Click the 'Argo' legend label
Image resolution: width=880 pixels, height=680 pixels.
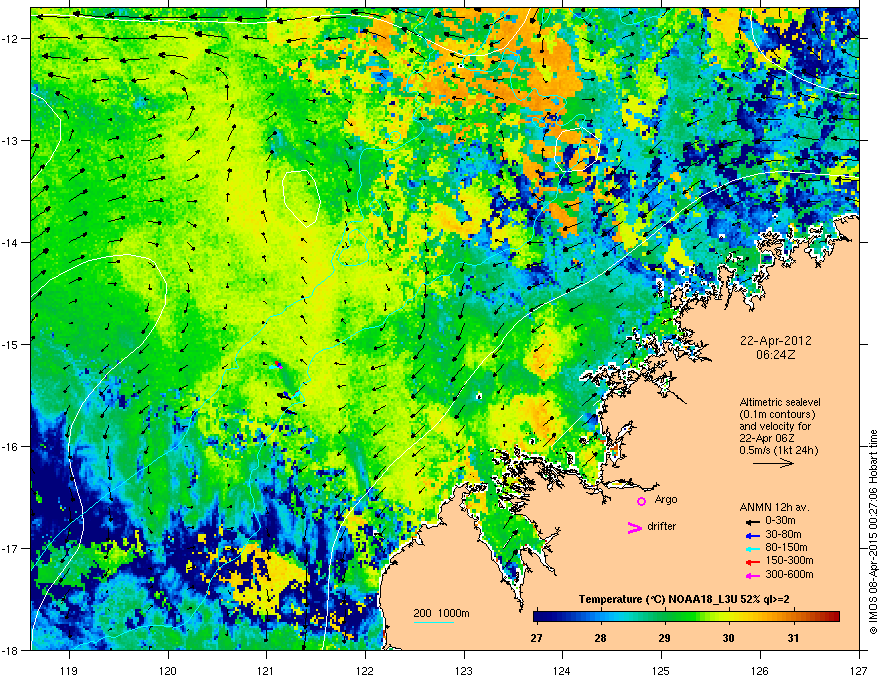[x=666, y=499]
